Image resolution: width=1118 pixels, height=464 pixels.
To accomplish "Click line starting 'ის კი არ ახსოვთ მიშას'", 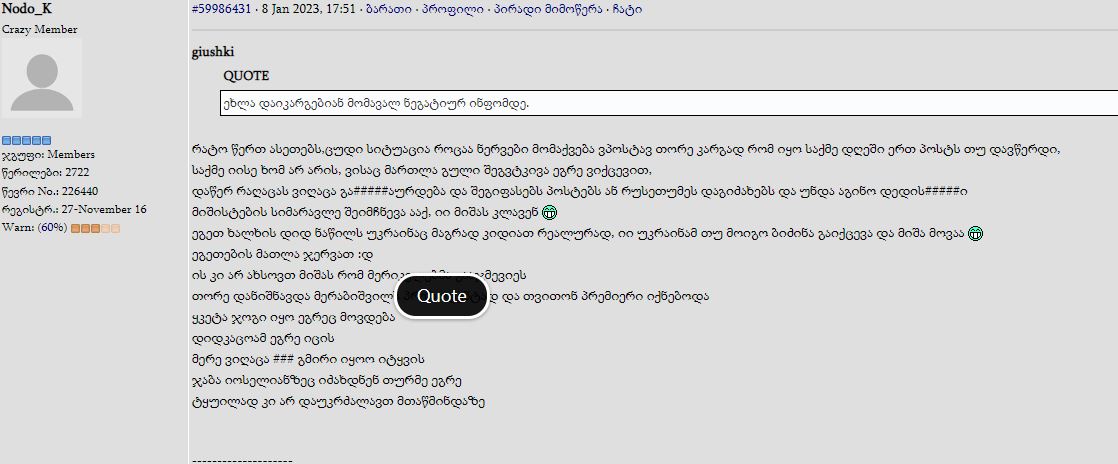I will tap(359, 275).
